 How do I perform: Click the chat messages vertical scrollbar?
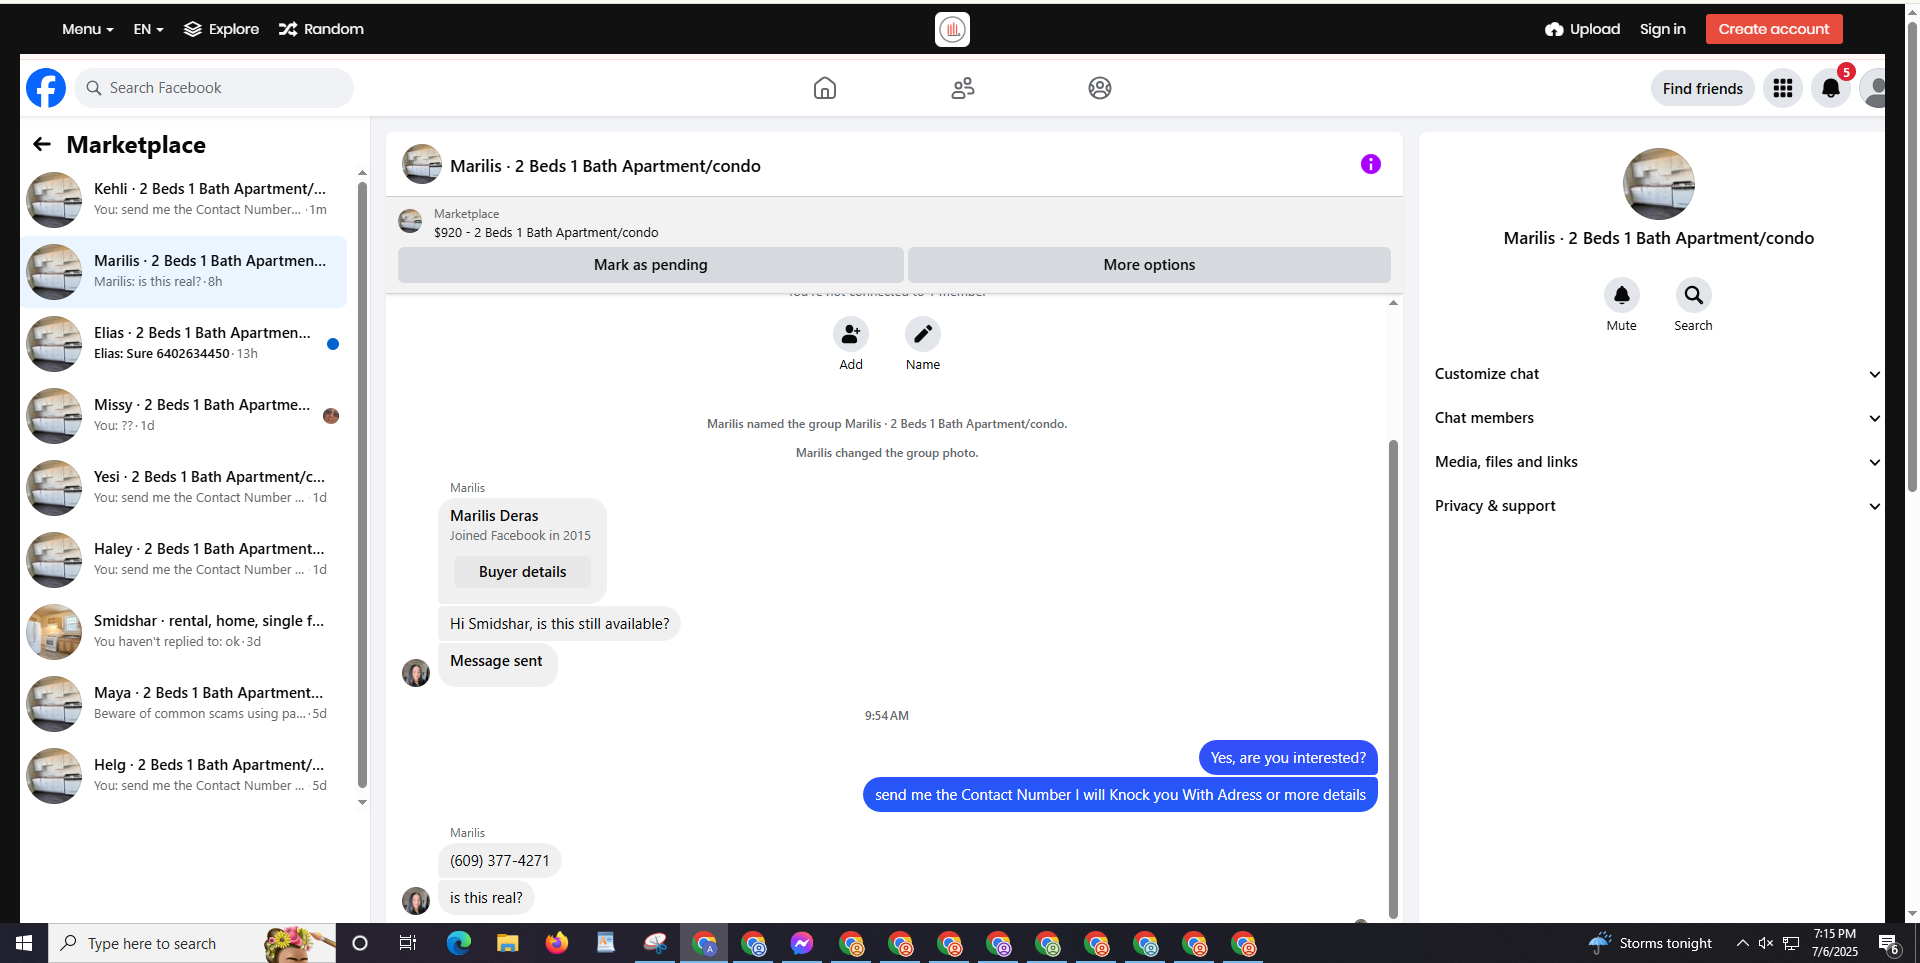(x=1393, y=678)
